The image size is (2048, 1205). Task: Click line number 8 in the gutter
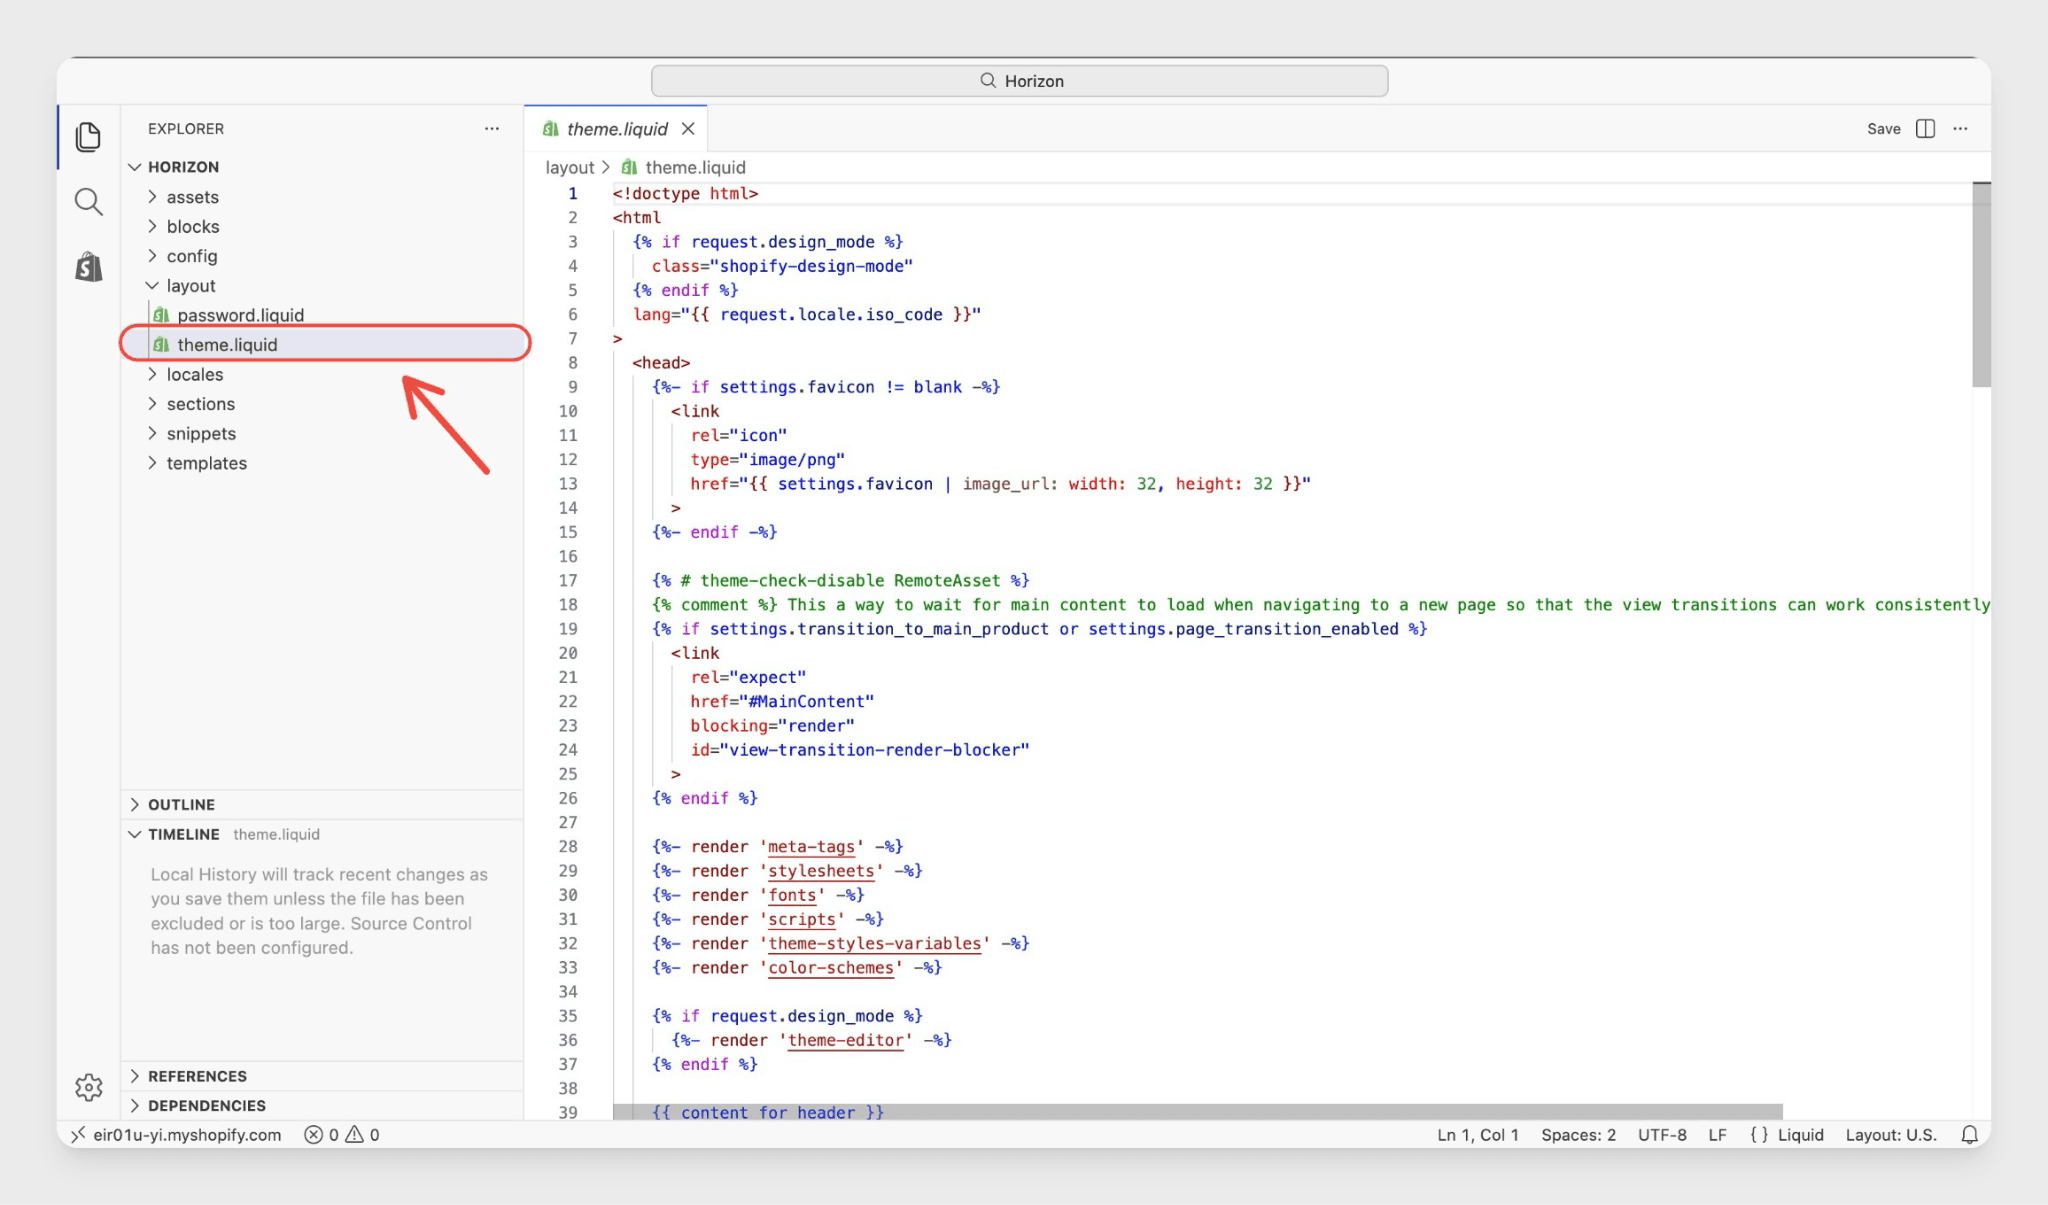pyautogui.click(x=572, y=363)
